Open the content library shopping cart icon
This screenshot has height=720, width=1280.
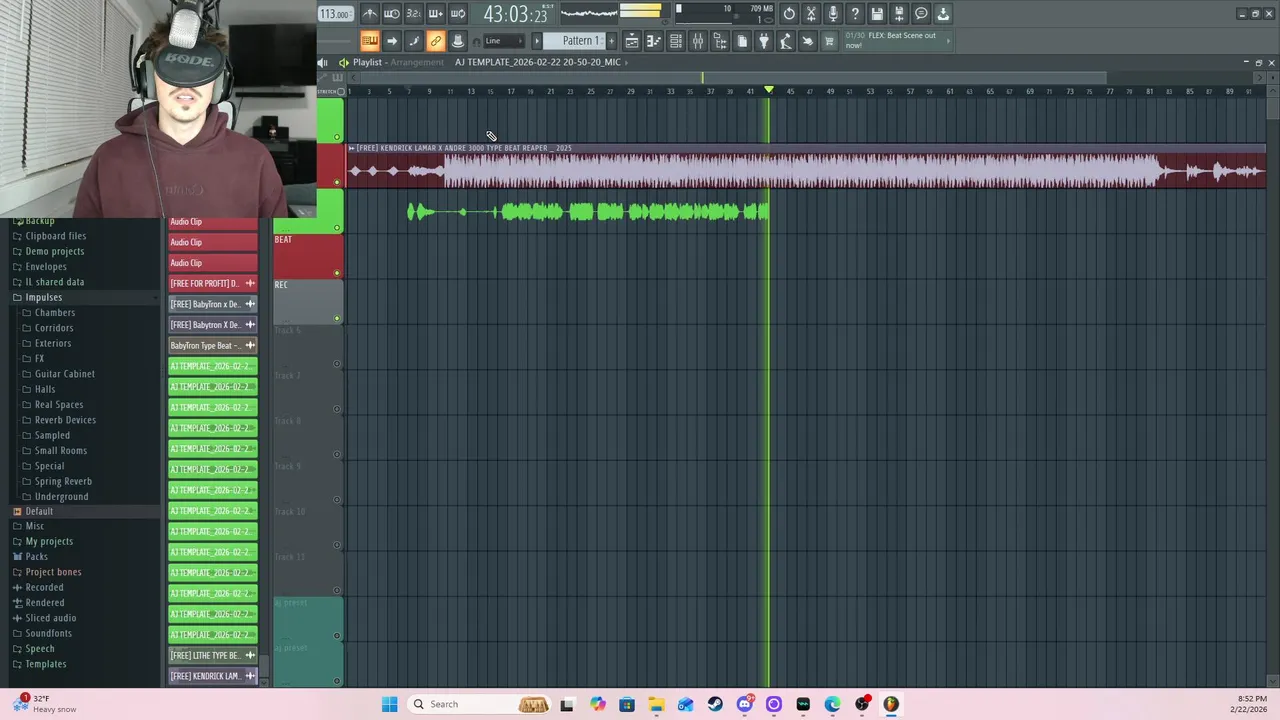[x=829, y=41]
